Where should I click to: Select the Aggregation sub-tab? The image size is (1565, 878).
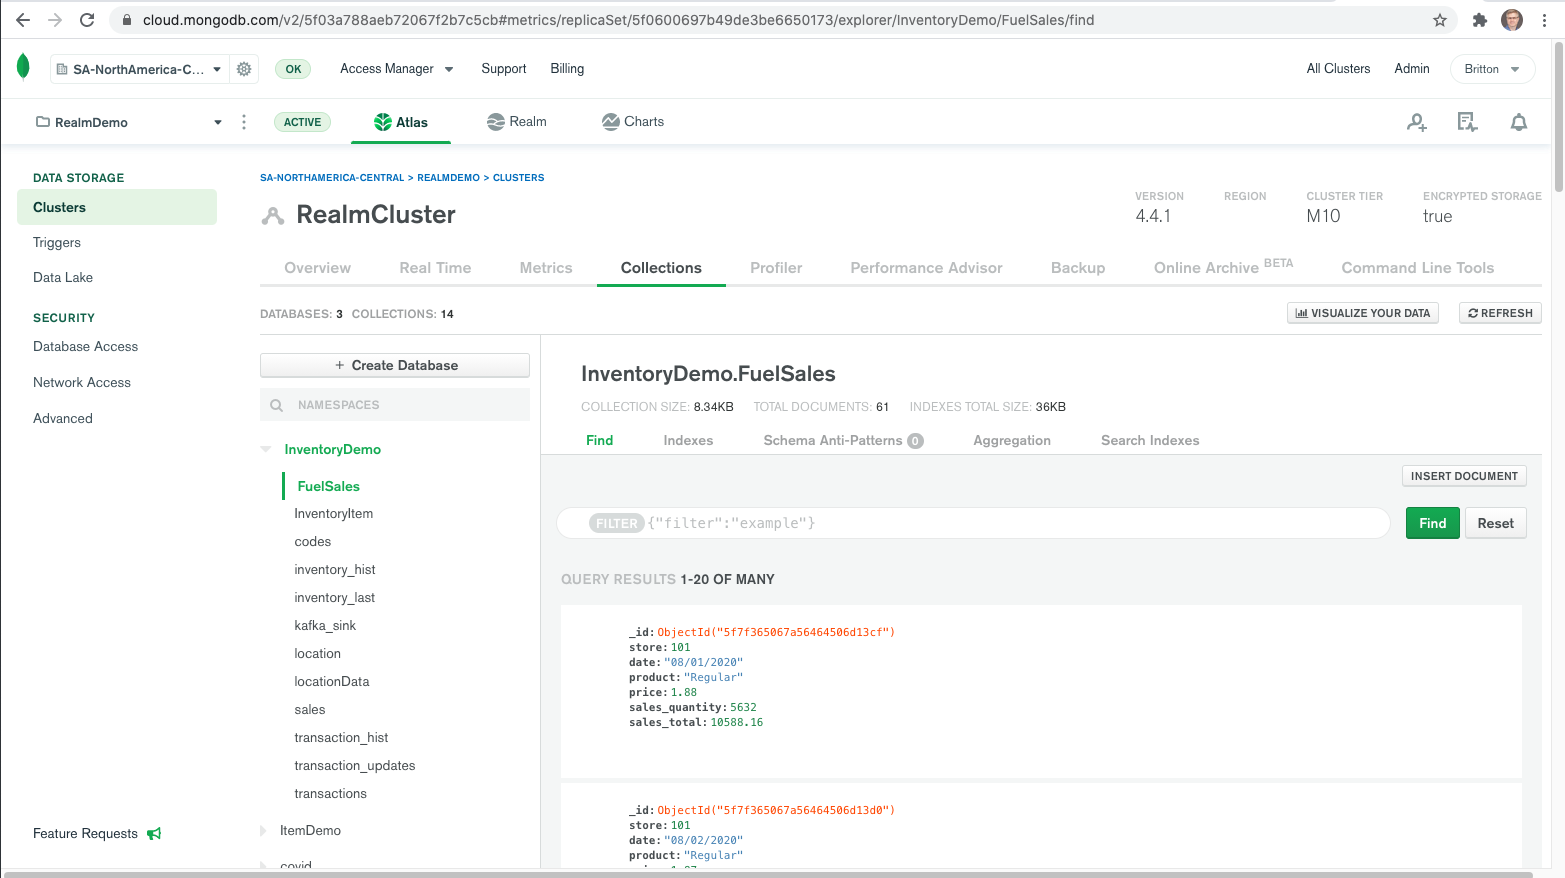pyautogui.click(x=1012, y=440)
